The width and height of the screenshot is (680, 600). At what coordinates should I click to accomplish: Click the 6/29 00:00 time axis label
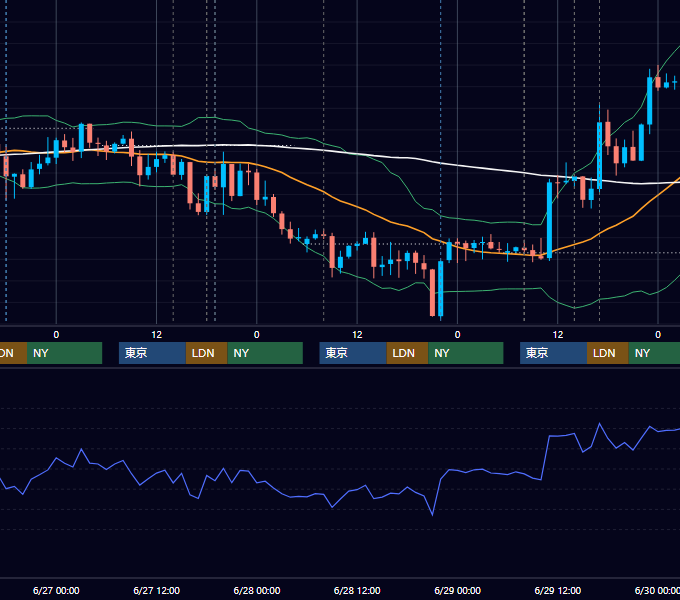coord(458,590)
